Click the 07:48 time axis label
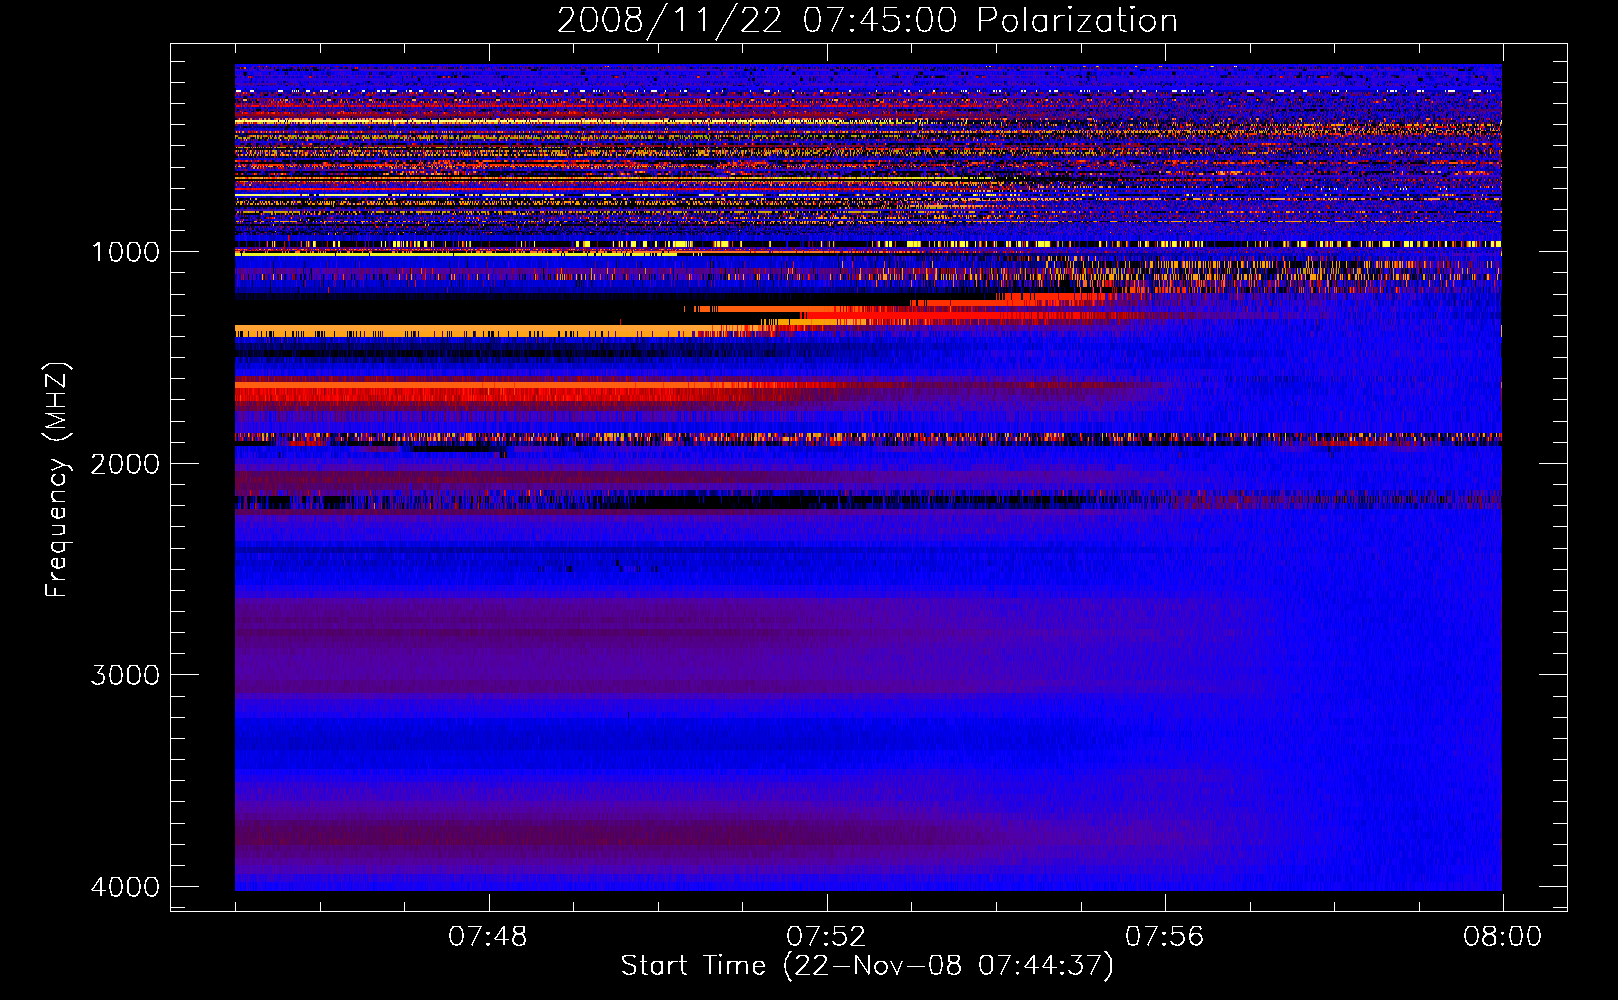 click(488, 937)
